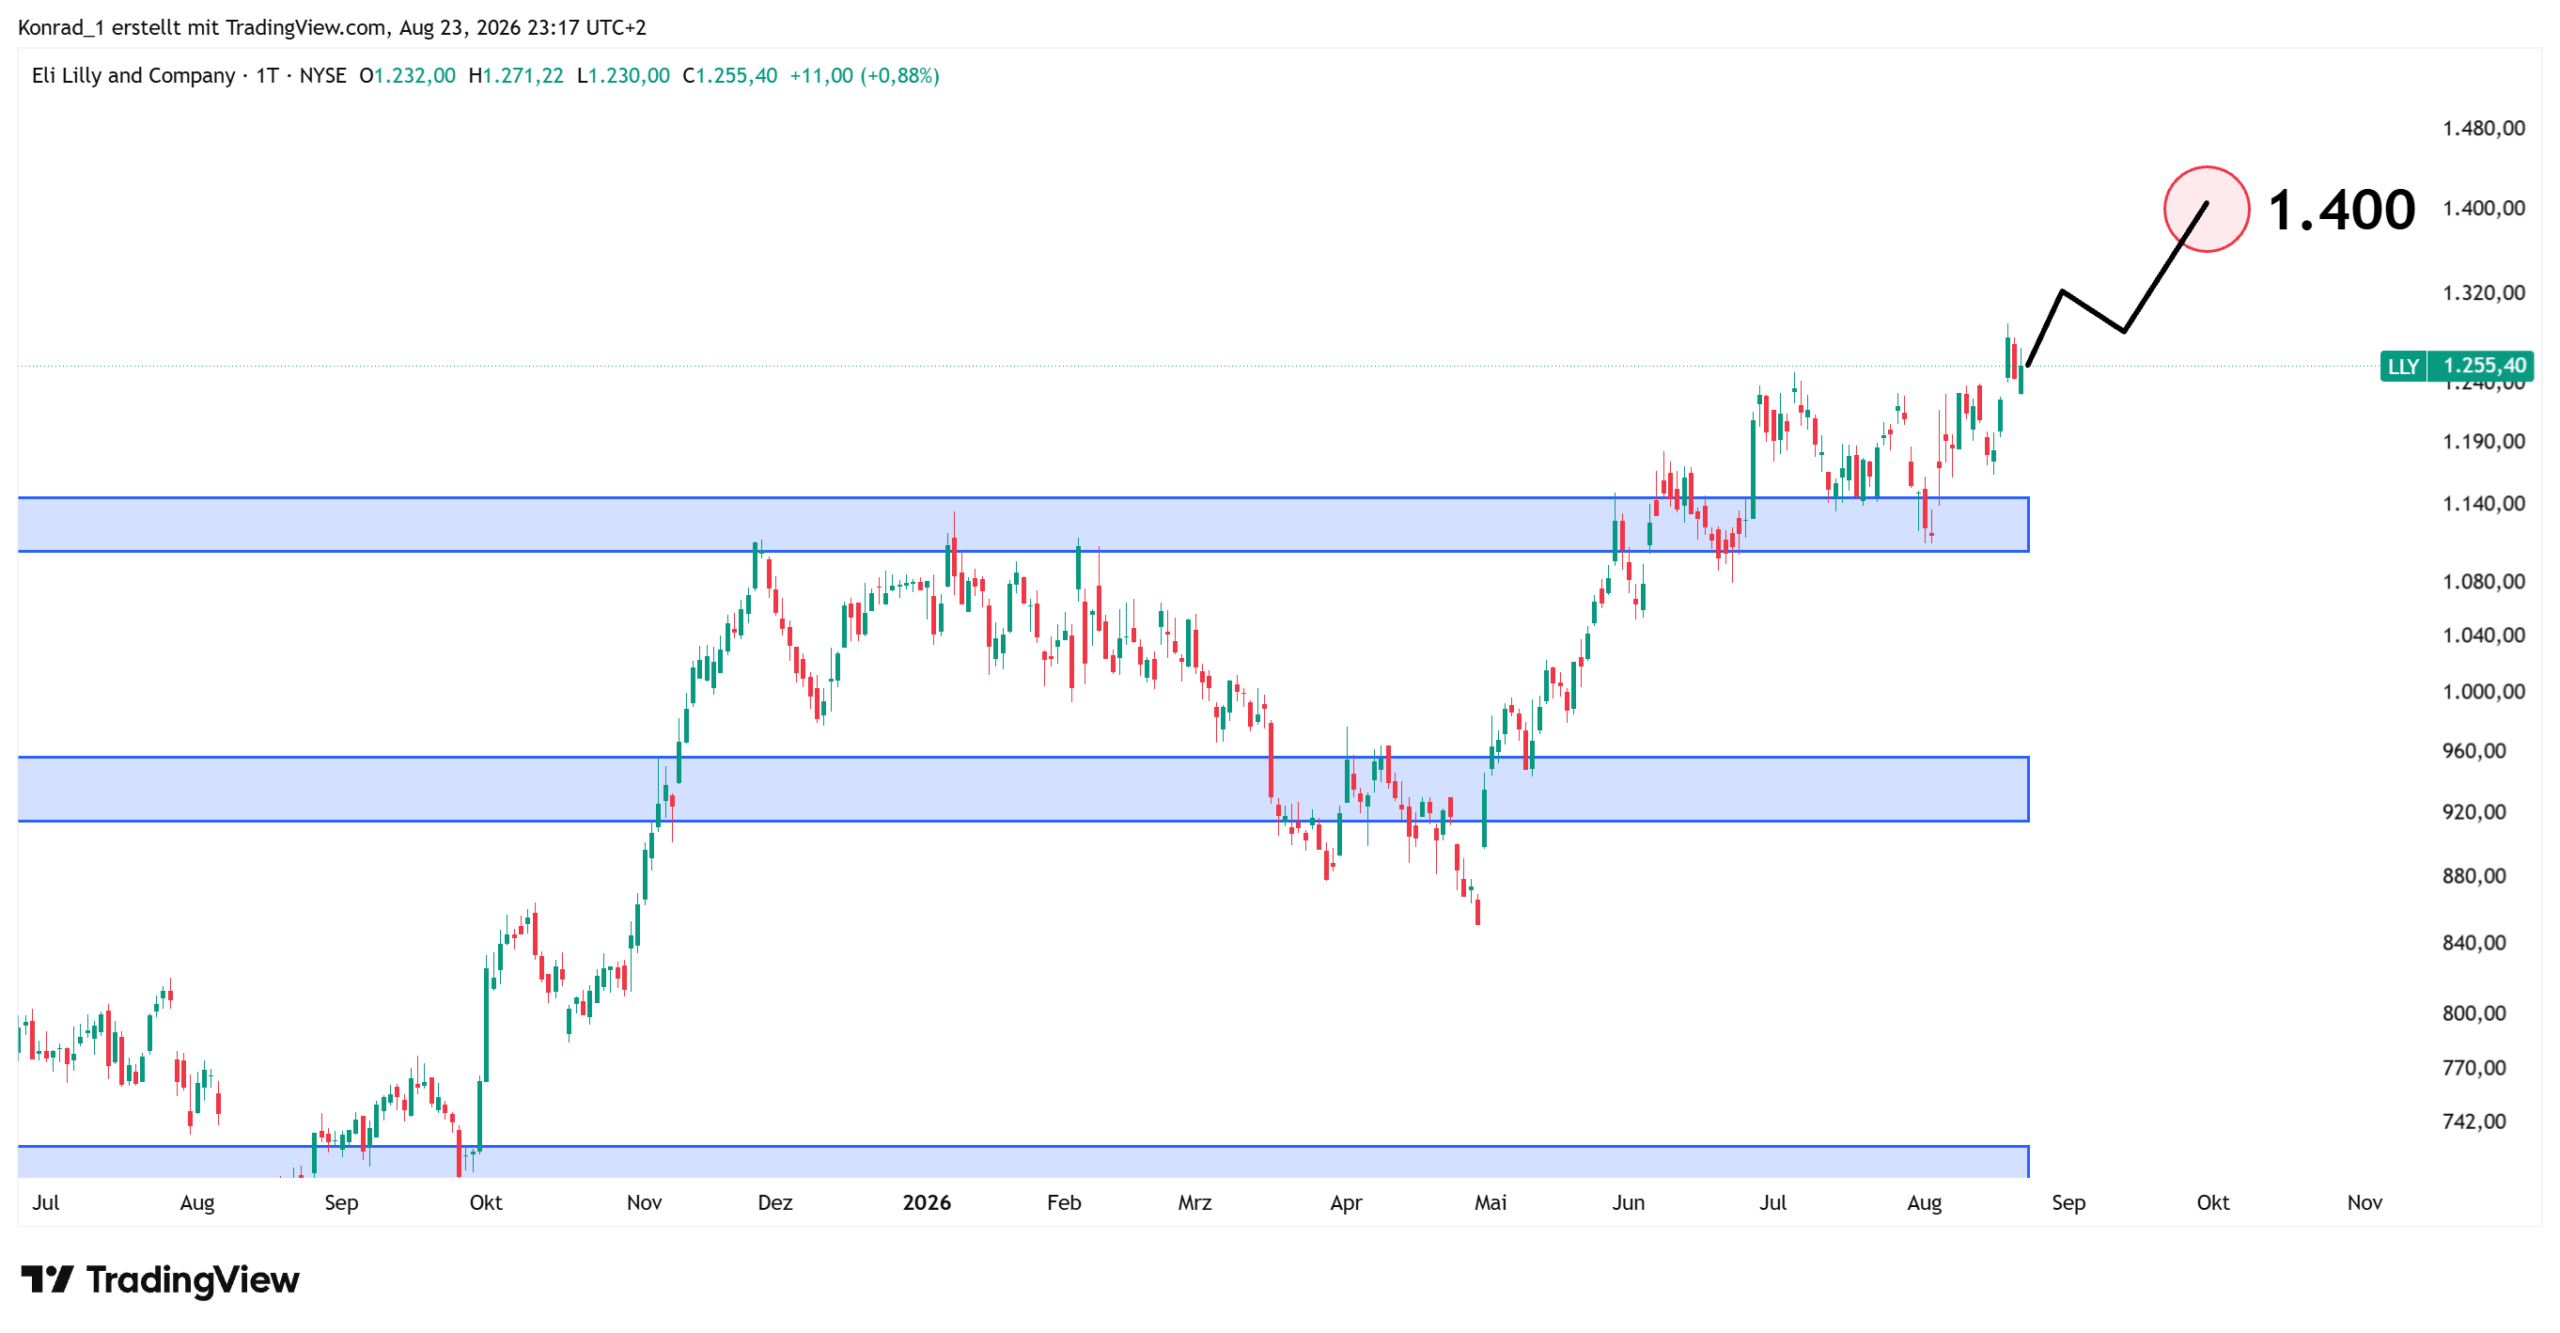Select the high value 1.271,22
The height and width of the screenshot is (1333, 2560).
tap(523, 76)
